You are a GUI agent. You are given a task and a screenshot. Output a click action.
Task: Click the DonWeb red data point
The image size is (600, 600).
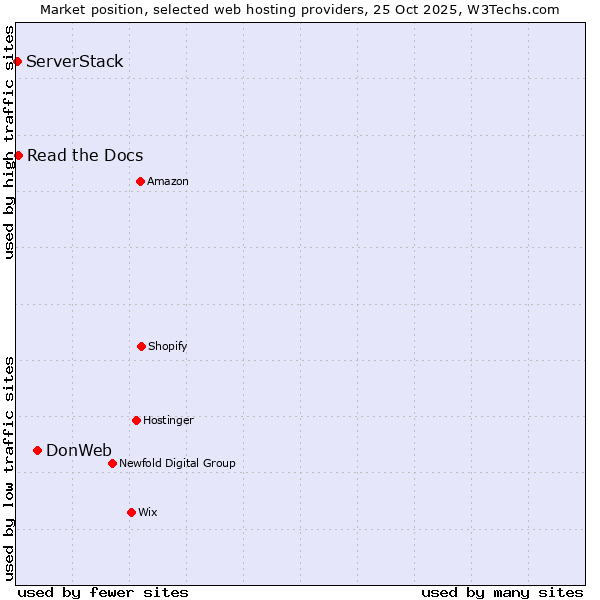(37, 450)
